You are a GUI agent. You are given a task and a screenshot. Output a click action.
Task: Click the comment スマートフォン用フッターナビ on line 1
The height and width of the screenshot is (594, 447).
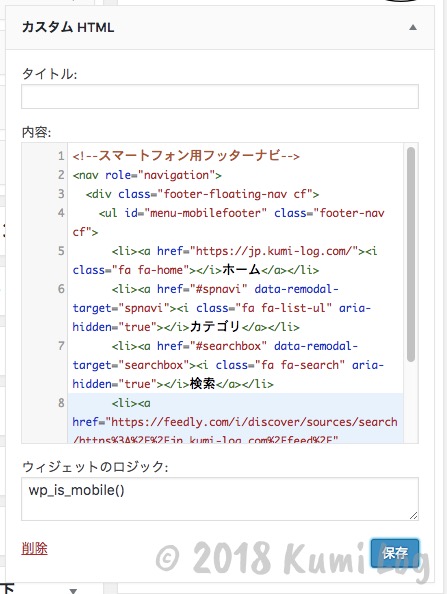coord(186,156)
